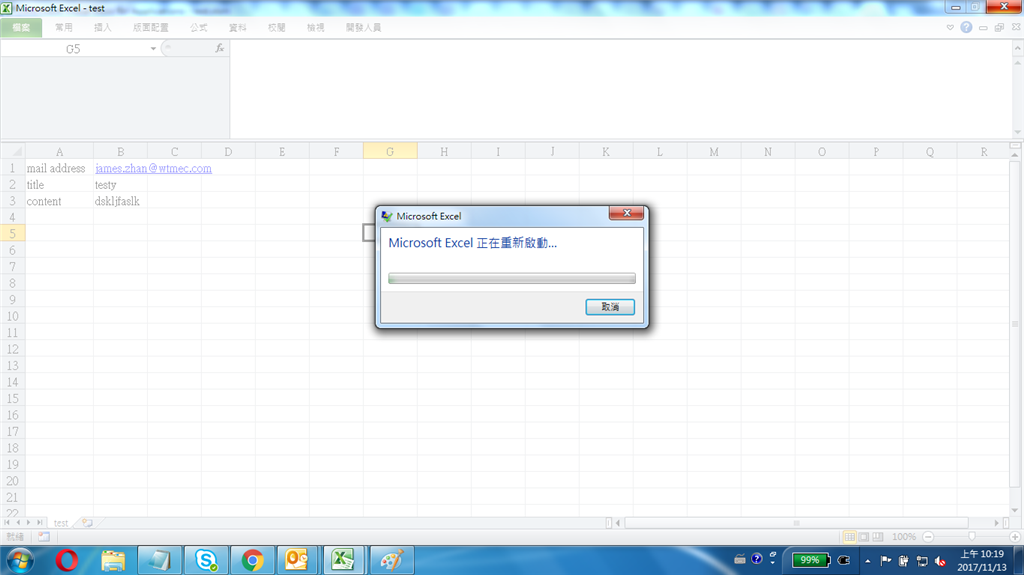Minimize the ribbon with the heart-shaped arrow
Image resolution: width=1024 pixels, height=575 pixels.
(950, 27)
